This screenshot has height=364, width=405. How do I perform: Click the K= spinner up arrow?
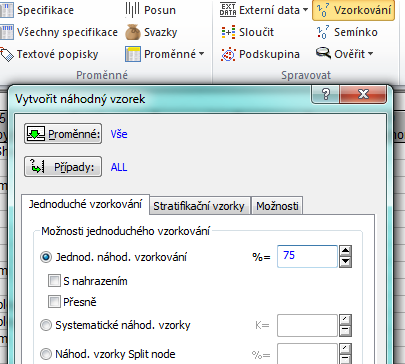(x=345, y=320)
